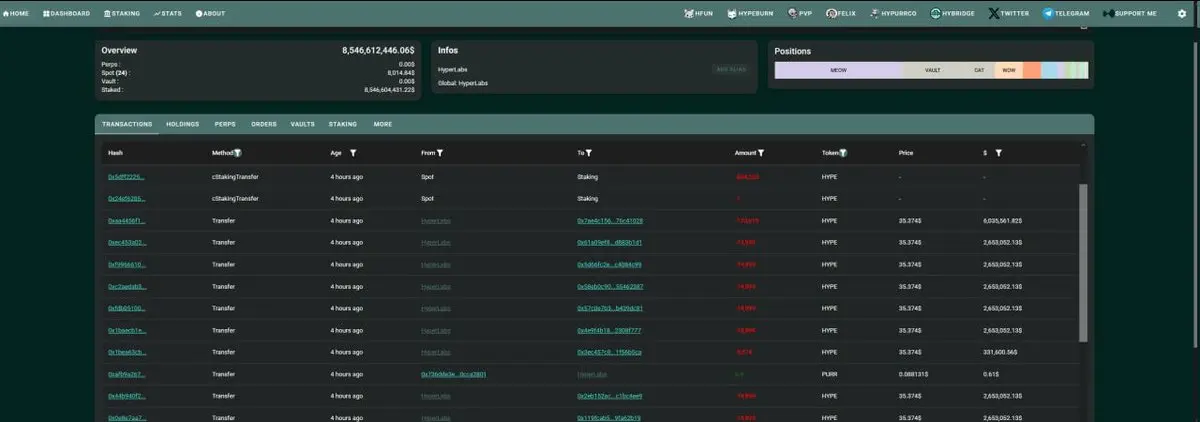This screenshot has height=422, width=1200.
Task: Switch to the Staking tab below overview
Action: coord(343,124)
